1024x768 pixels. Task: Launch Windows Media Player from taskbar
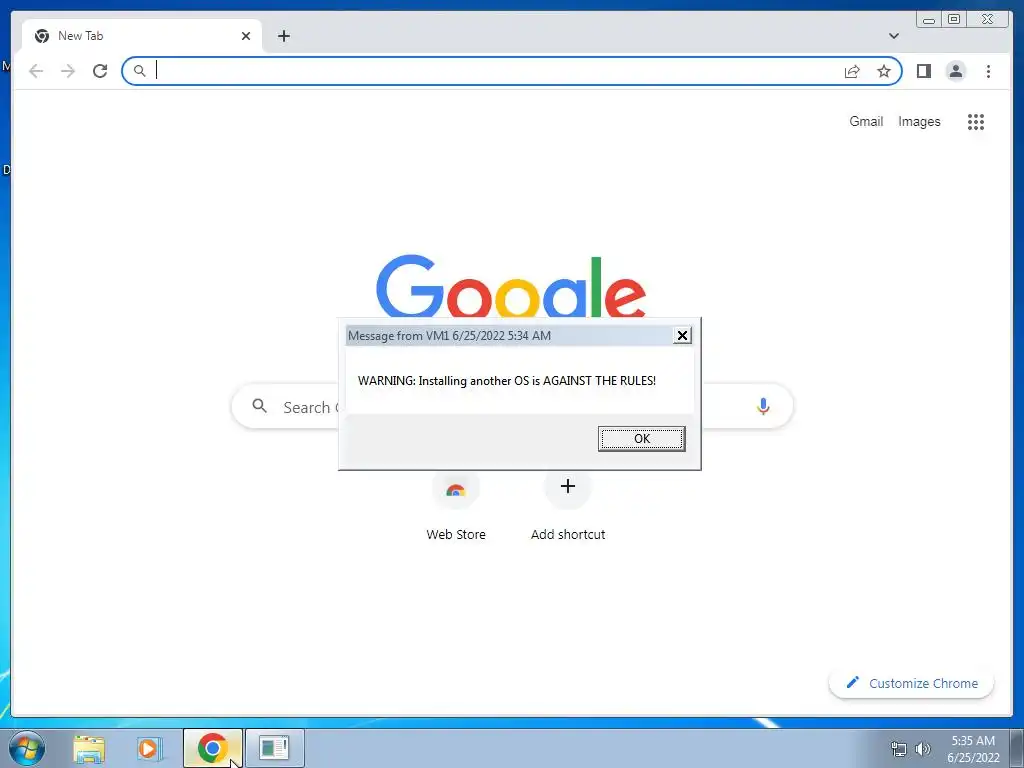click(x=149, y=748)
